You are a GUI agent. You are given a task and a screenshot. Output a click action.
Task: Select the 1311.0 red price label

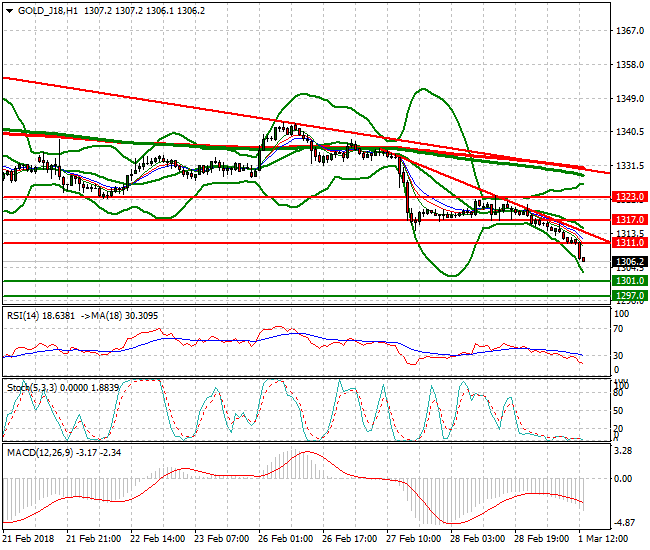tap(630, 243)
